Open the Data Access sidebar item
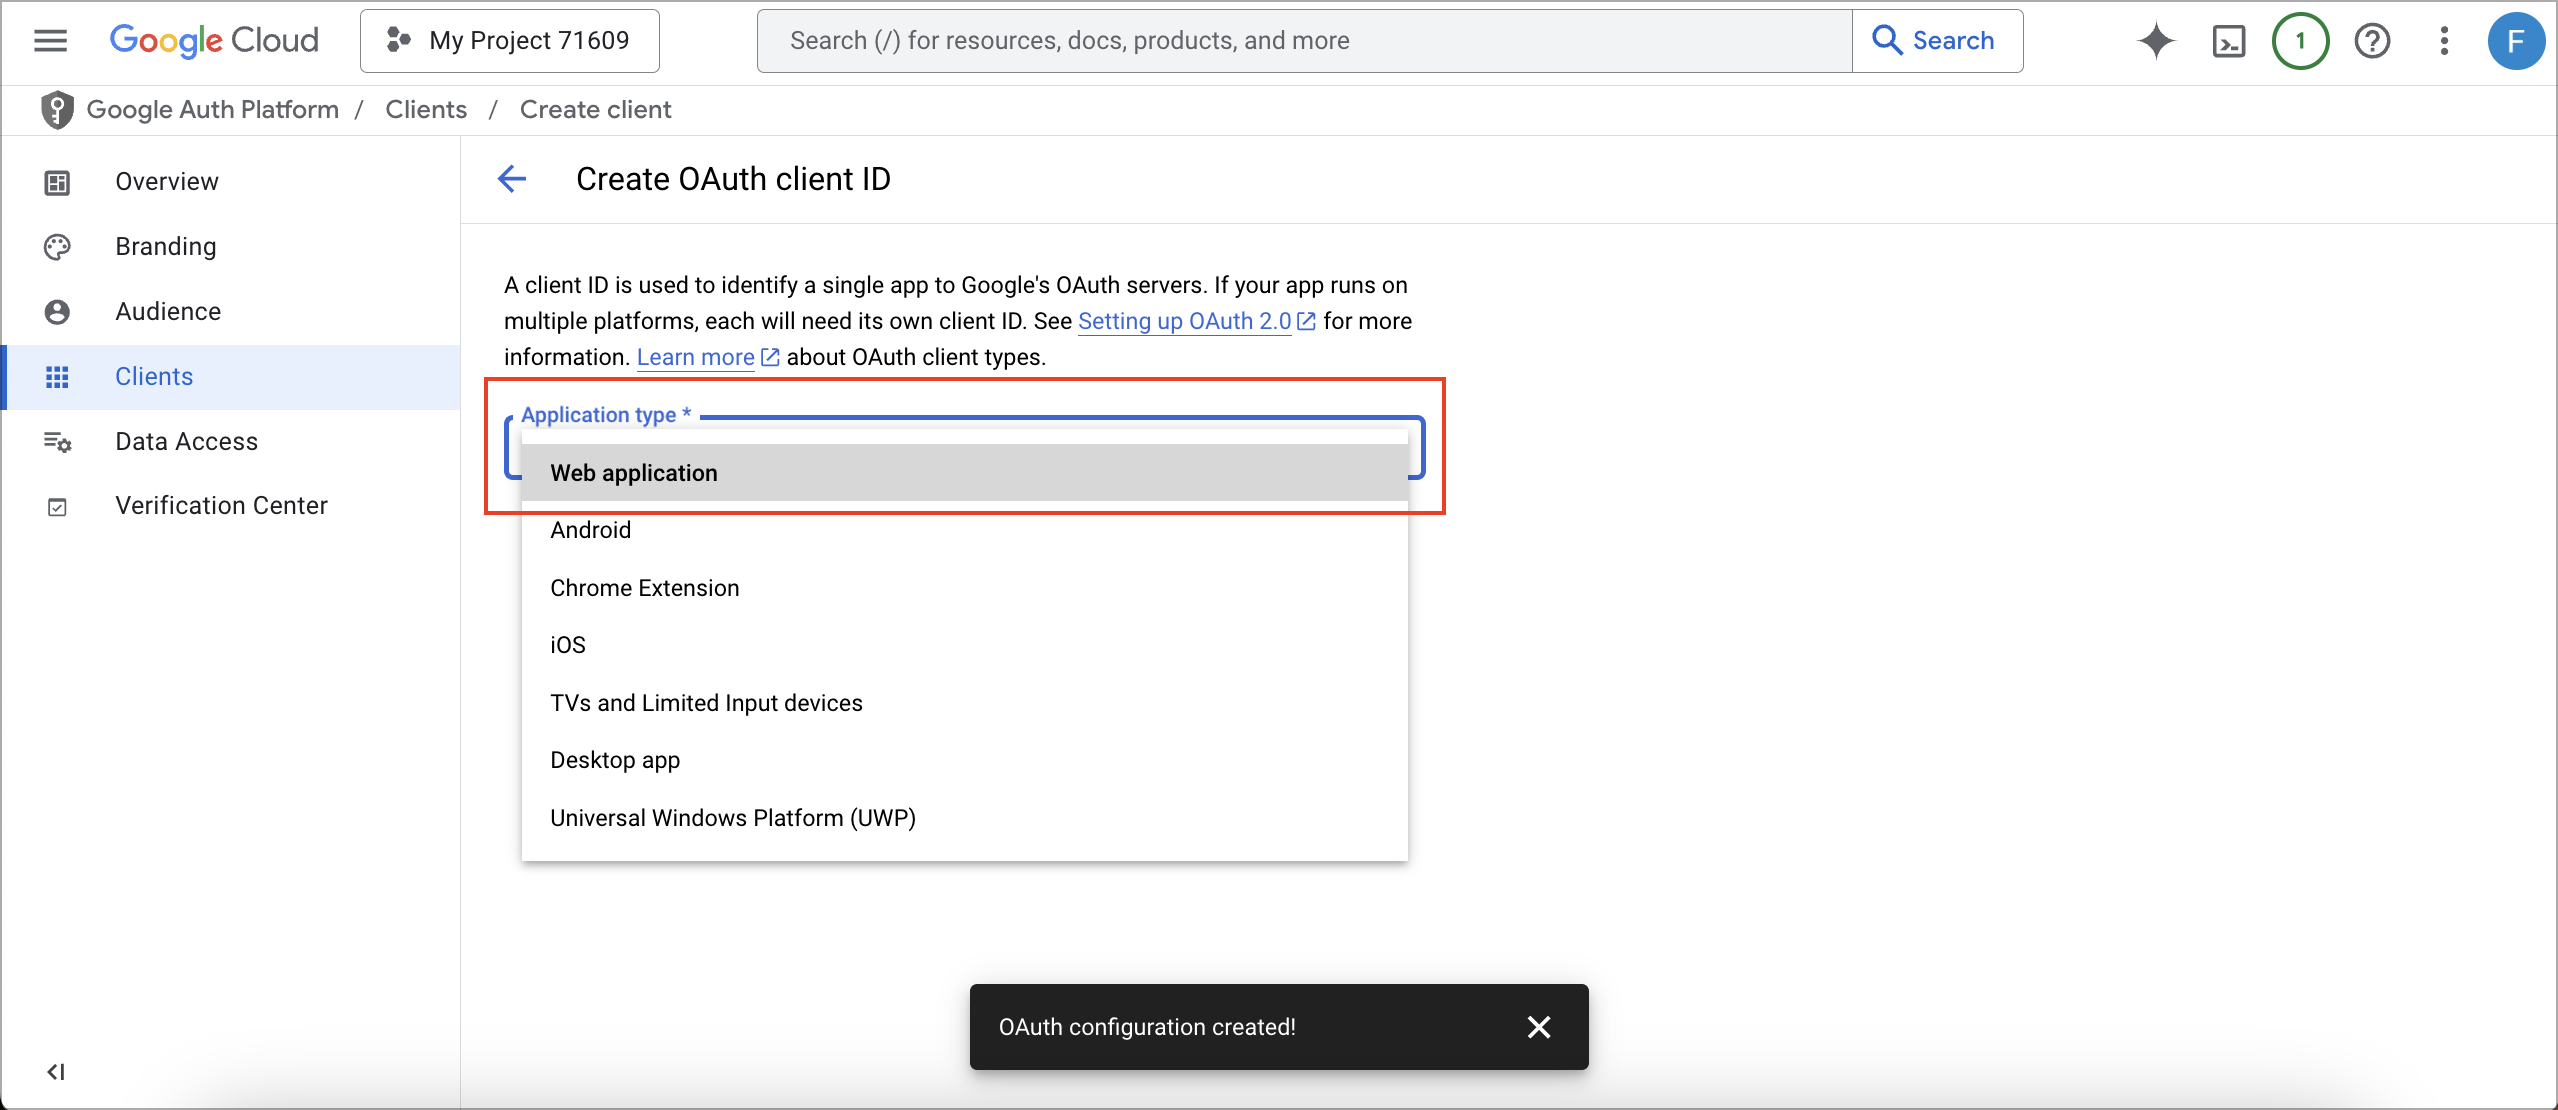Viewport: 2558px width, 1110px height. [231, 442]
